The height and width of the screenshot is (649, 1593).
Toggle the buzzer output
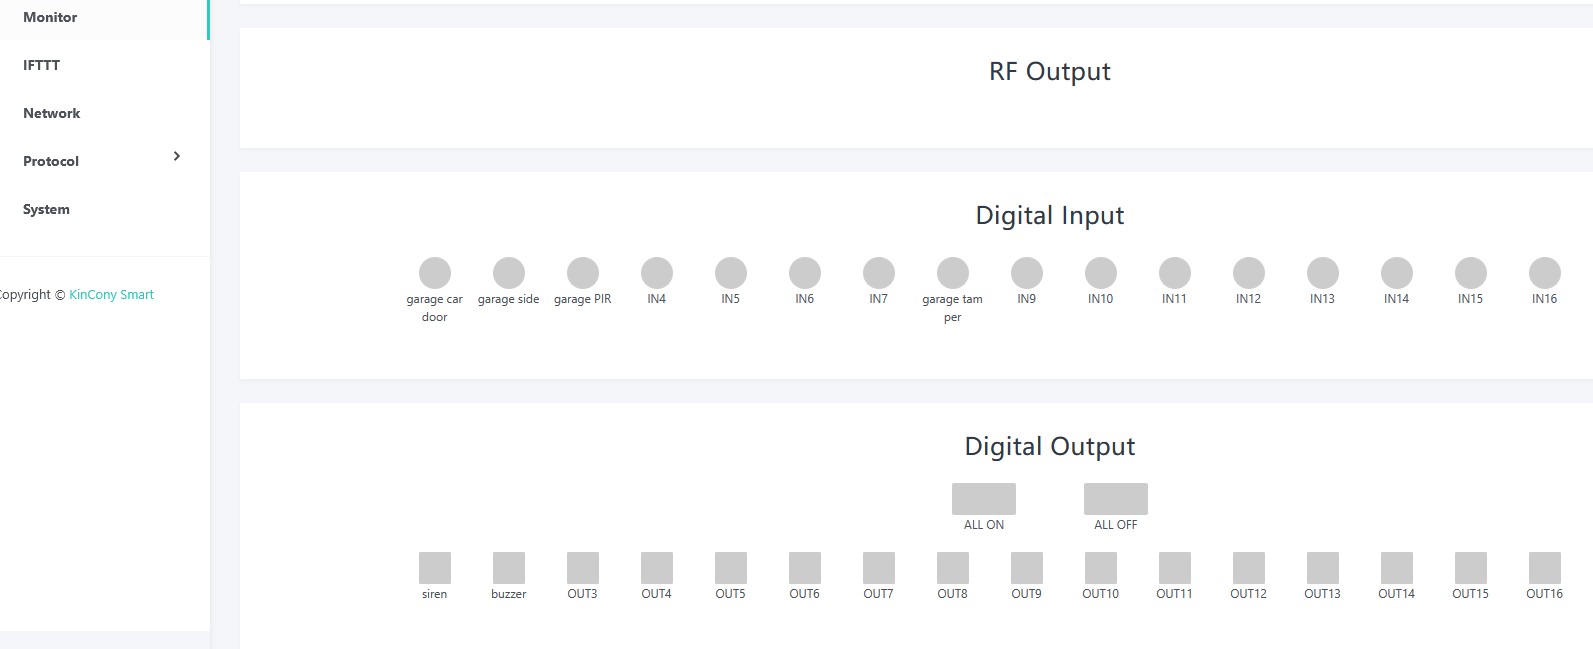pos(508,568)
